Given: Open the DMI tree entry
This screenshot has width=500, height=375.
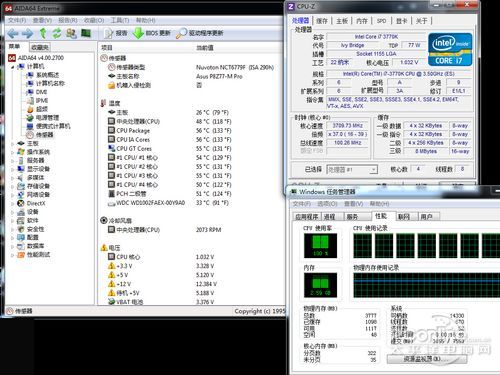Looking at the screenshot, I should [x=37, y=92].
